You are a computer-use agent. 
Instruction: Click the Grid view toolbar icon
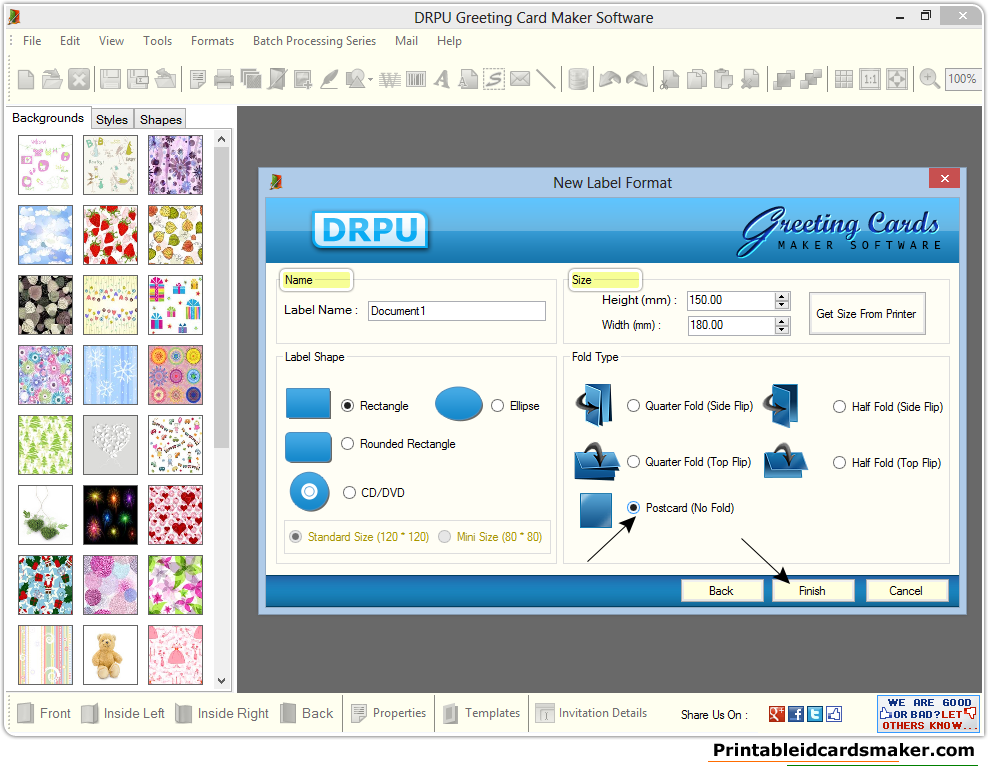tap(843, 79)
